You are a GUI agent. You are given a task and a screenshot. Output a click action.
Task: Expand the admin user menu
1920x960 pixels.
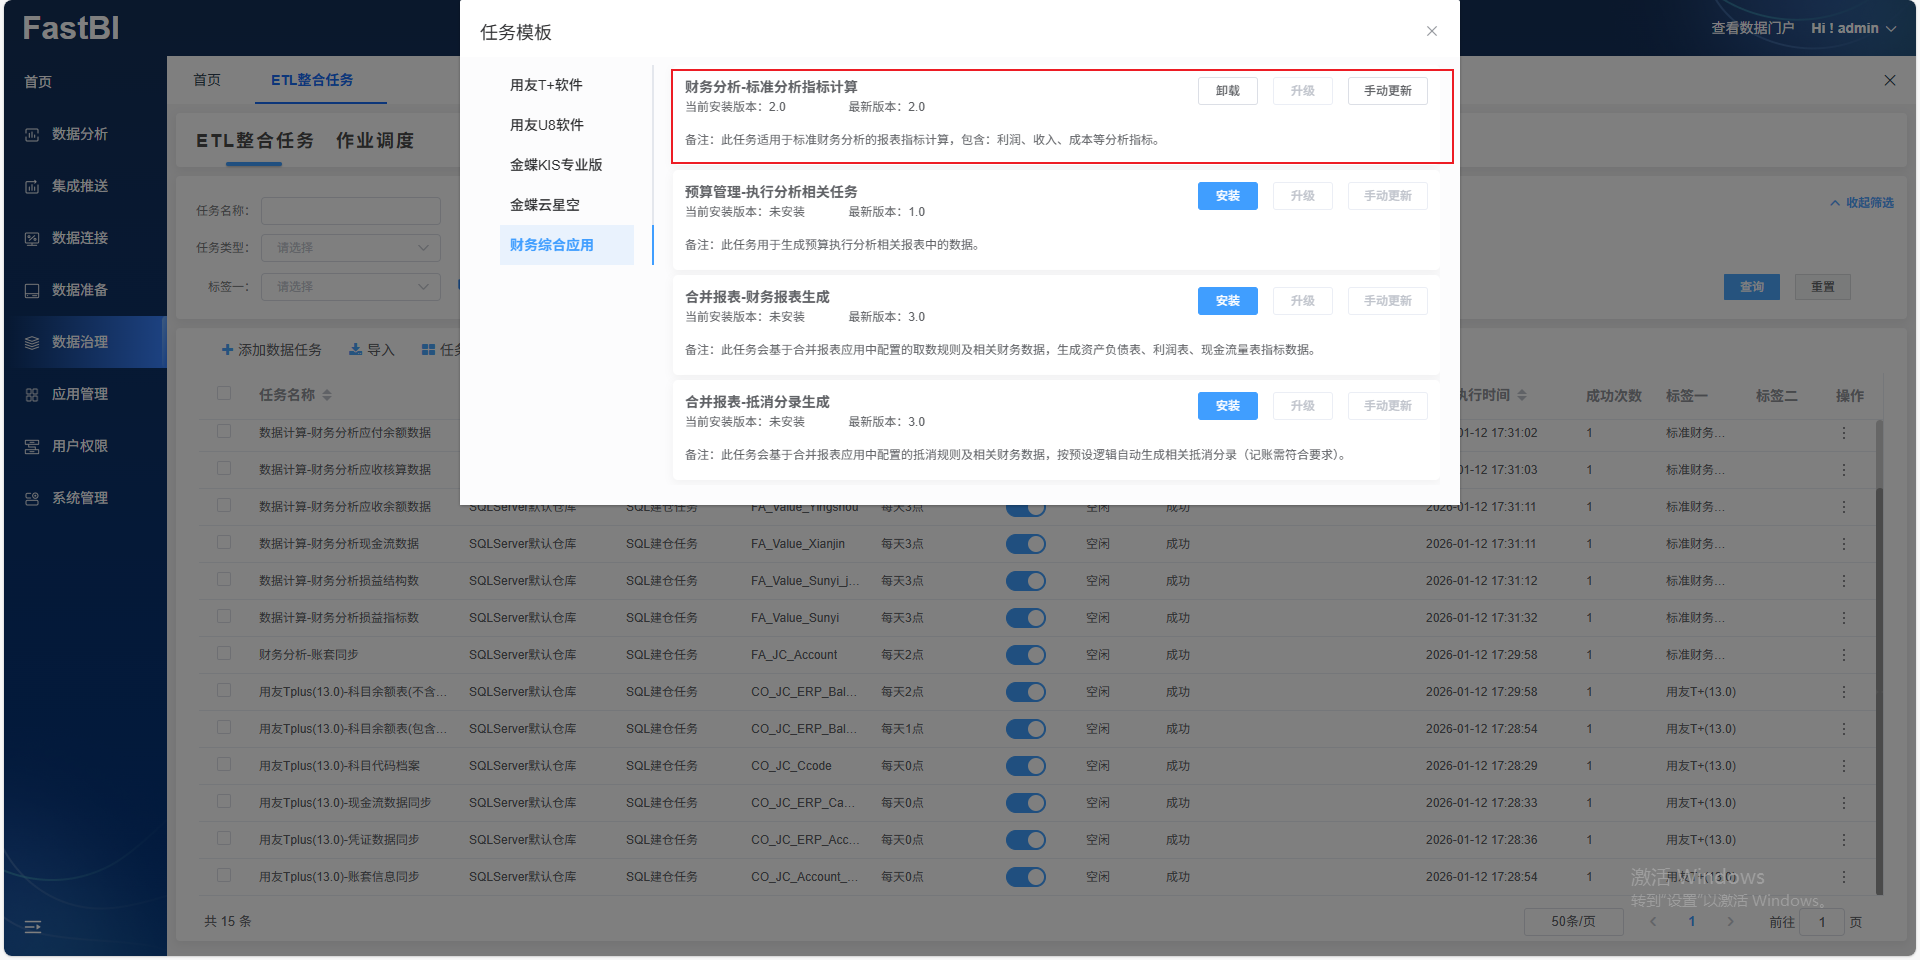click(1853, 28)
